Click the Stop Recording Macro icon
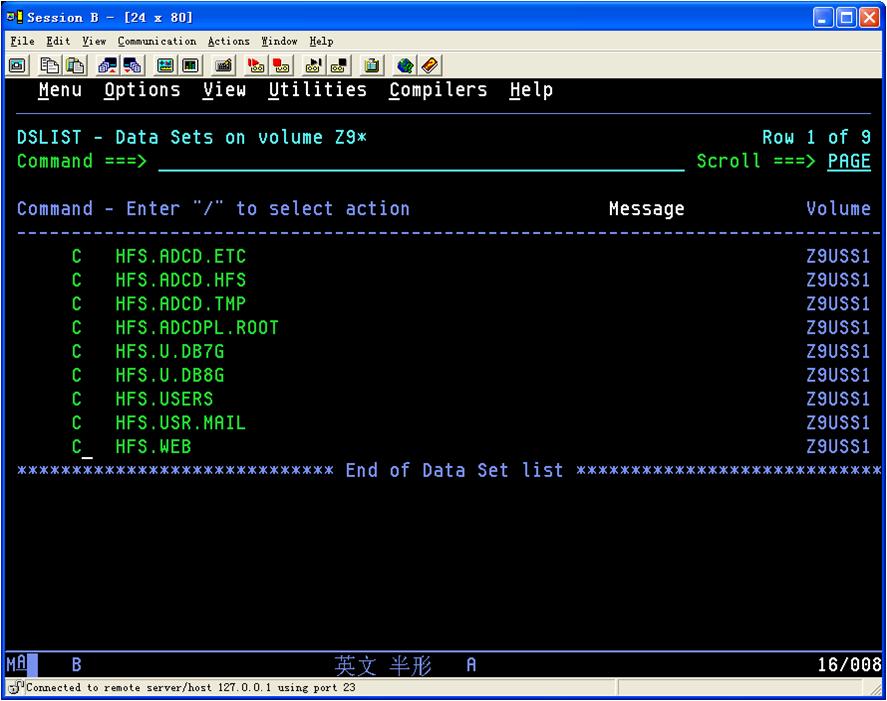Screen dimensions: 887x701 (282, 66)
